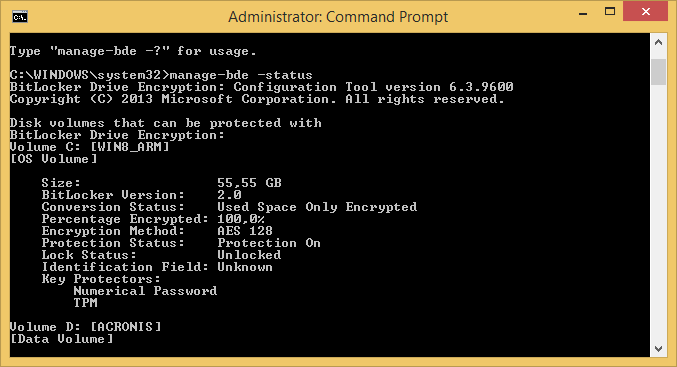The image size is (677, 367).
Task: Click the Unlocked lock status value
Action: point(249,255)
